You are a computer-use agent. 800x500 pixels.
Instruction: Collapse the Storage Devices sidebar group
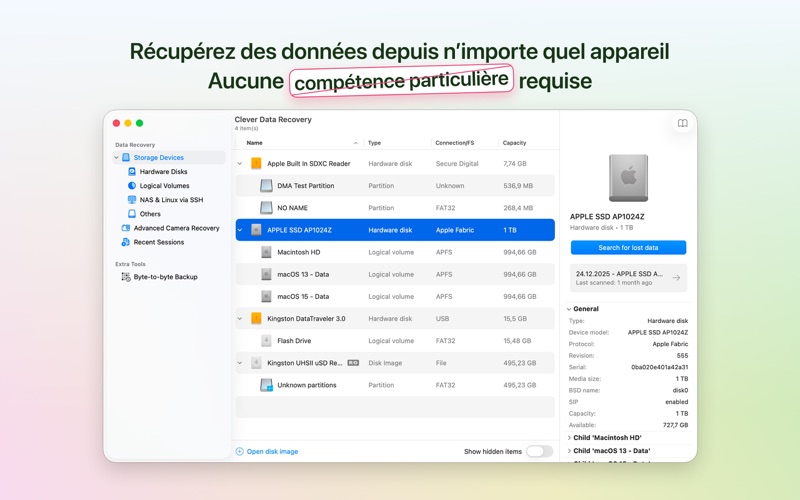click(116, 158)
